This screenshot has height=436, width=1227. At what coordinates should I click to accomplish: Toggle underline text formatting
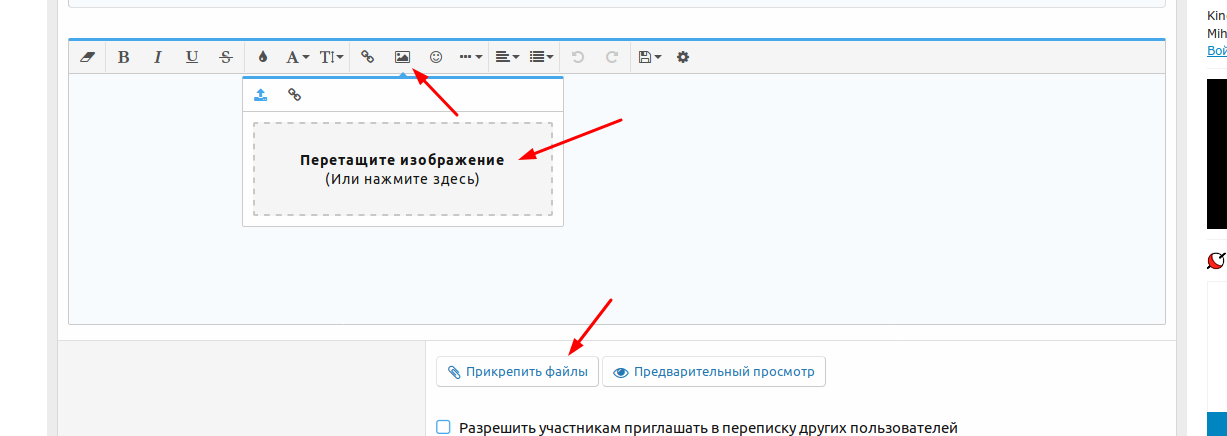(192, 57)
